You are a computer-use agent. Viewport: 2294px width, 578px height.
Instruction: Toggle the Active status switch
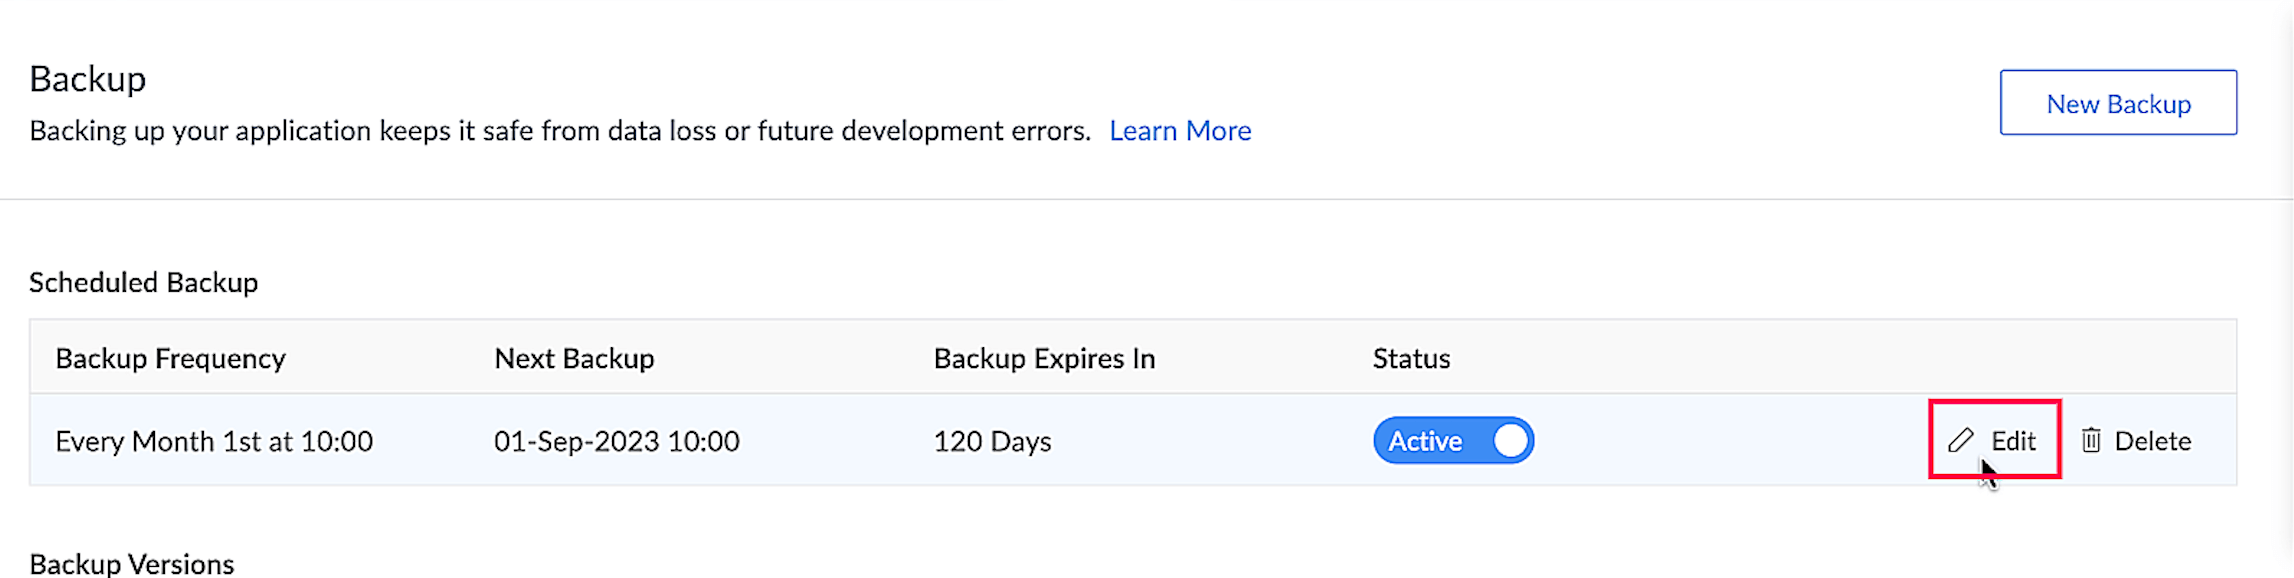pyautogui.click(x=1453, y=441)
